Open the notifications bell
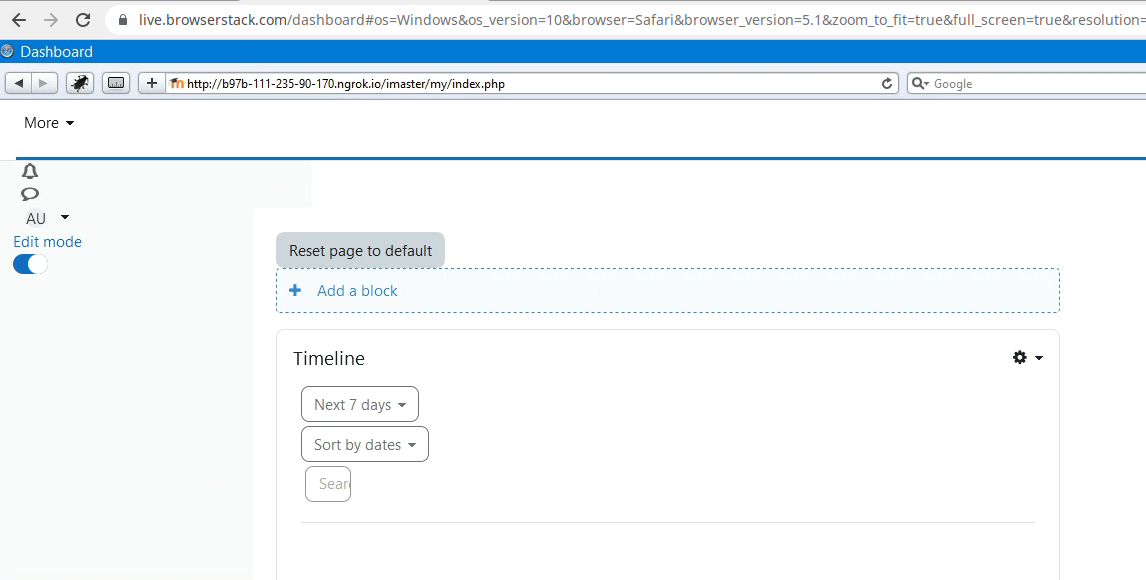 pyautogui.click(x=30, y=171)
